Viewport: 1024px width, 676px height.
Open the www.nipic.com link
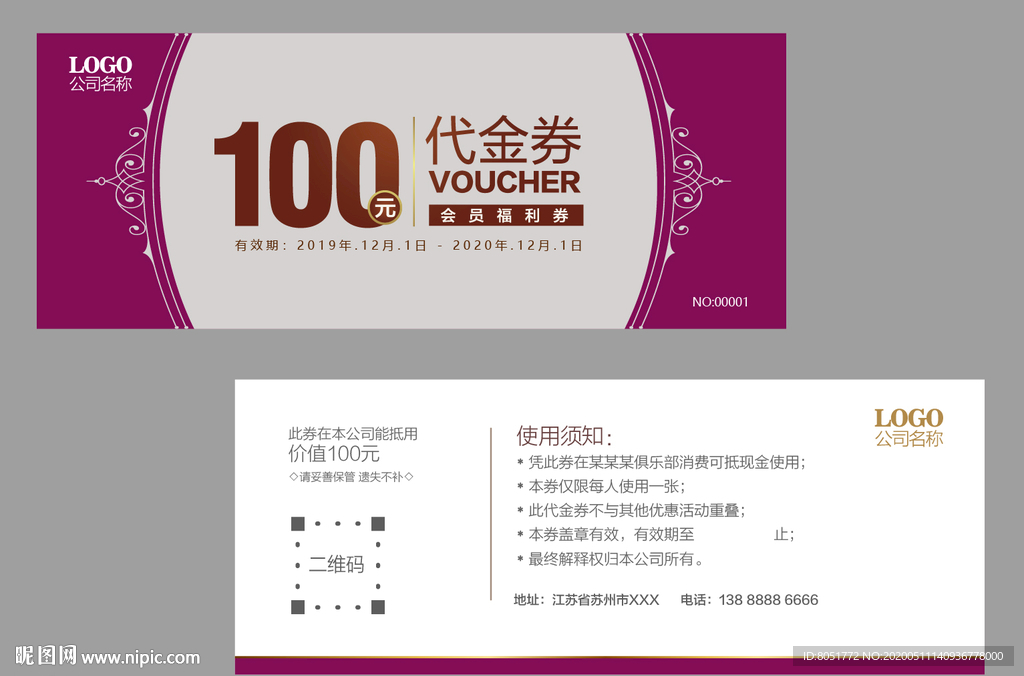click(x=140, y=657)
